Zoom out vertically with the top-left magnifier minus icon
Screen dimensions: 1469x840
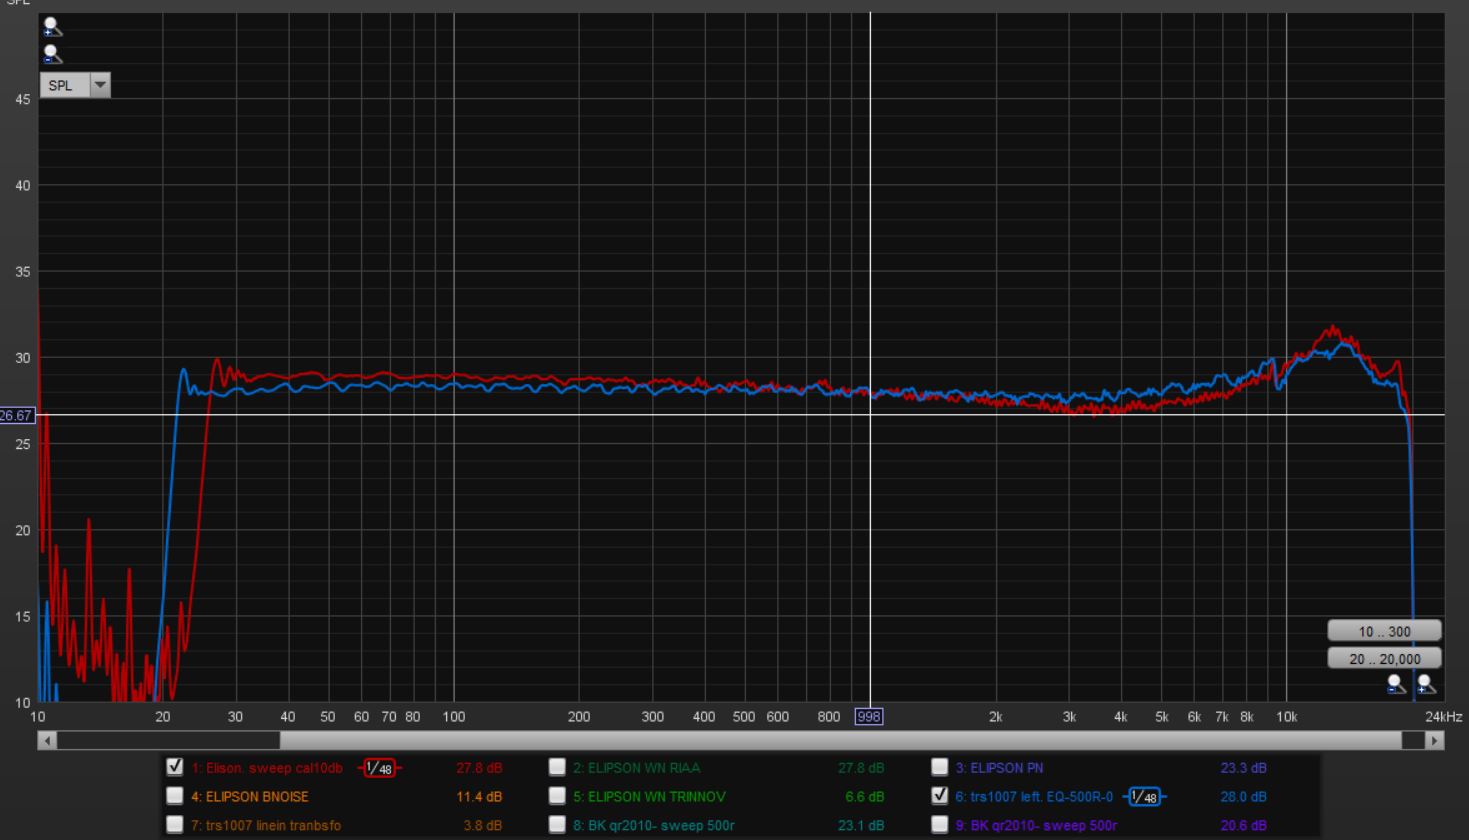[52, 55]
